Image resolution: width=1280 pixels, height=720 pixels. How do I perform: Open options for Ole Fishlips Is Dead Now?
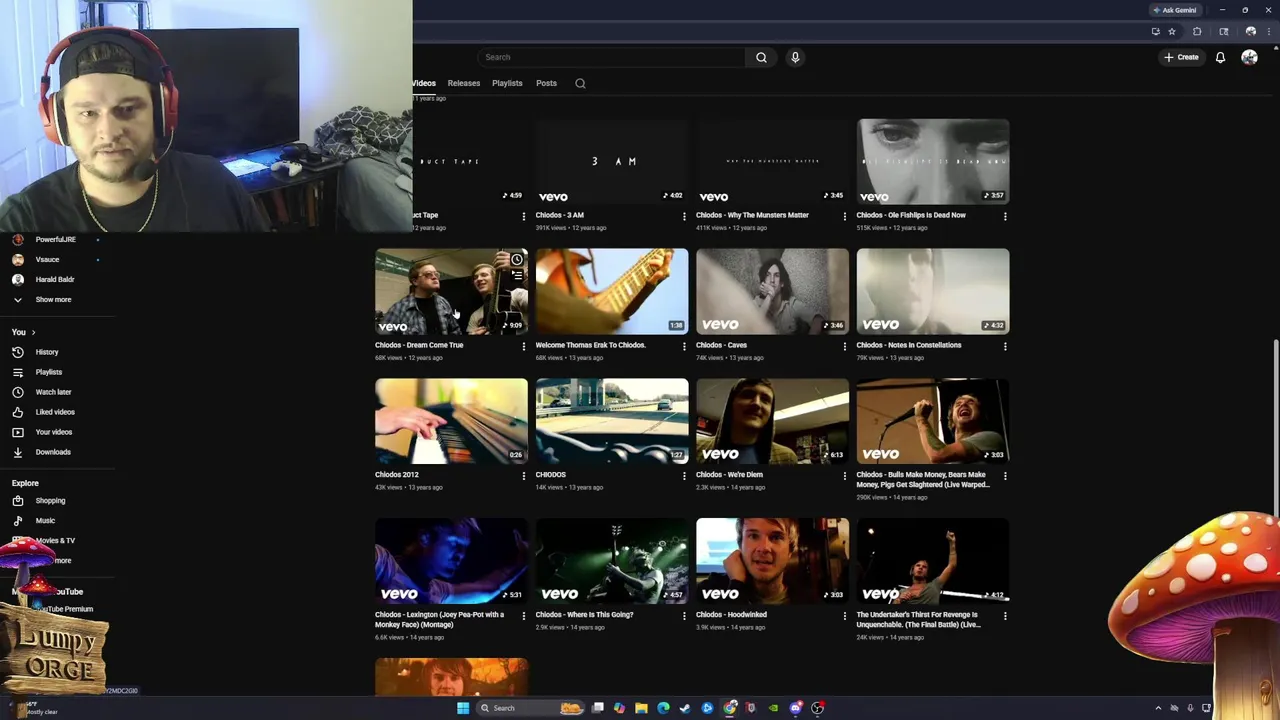(1005, 216)
